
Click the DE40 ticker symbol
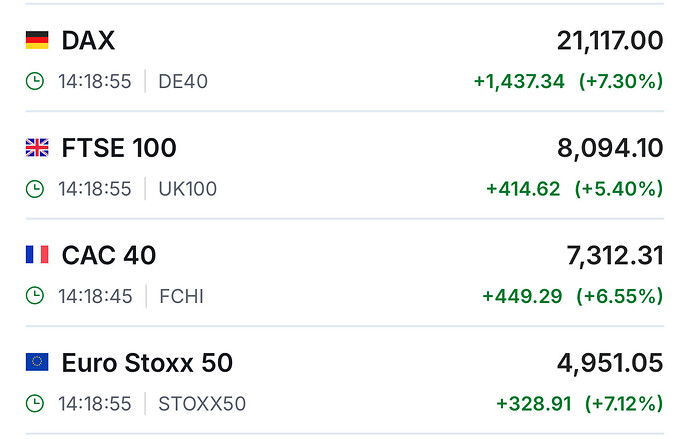tap(183, 81)
